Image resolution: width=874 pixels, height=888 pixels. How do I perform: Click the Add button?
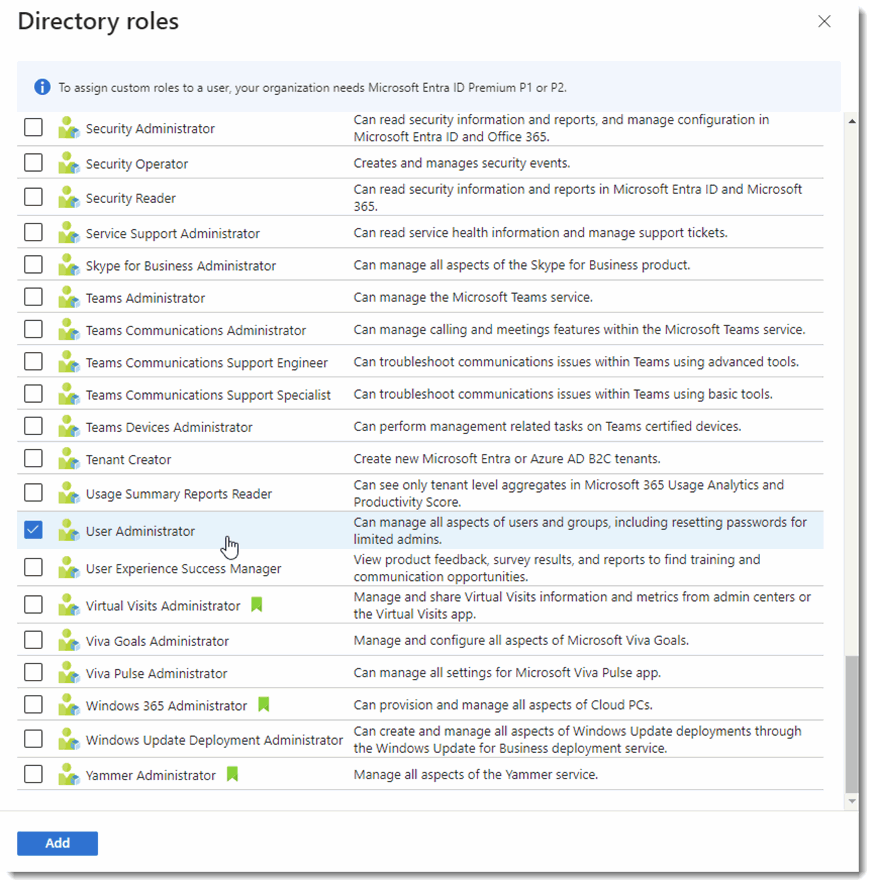pyautogui.click(x=57, y=843)
